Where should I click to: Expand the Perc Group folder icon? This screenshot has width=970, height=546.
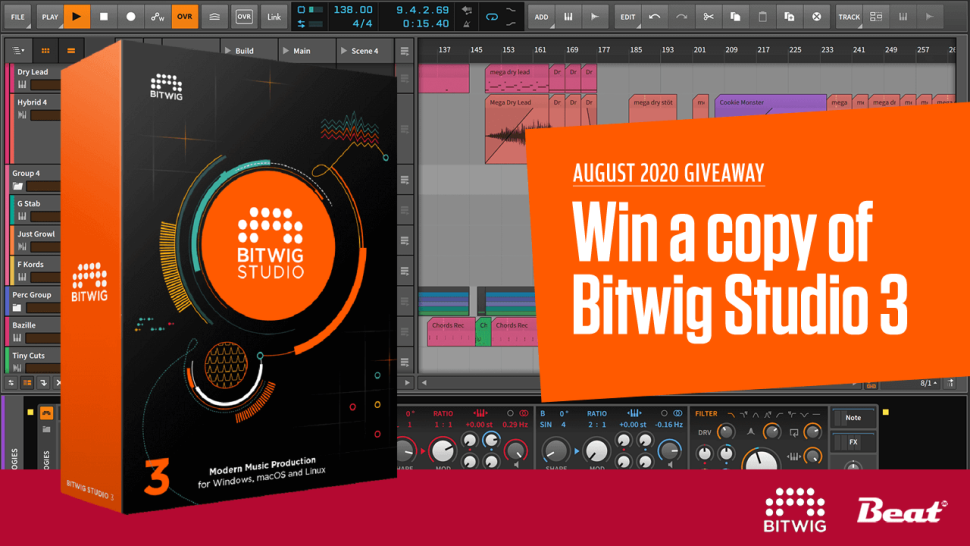point(17,308)
